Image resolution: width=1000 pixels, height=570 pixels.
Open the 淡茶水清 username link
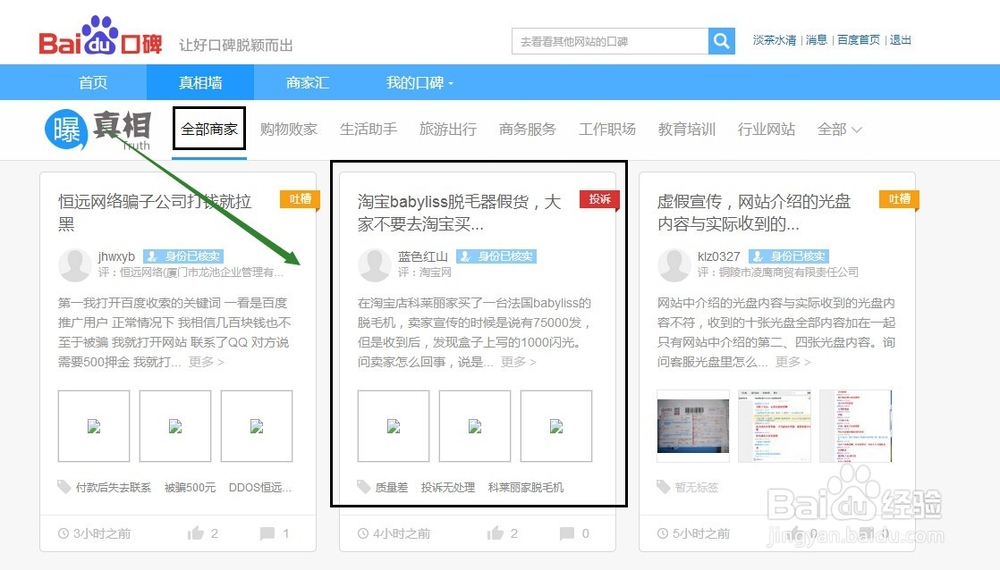coord(774,40)
